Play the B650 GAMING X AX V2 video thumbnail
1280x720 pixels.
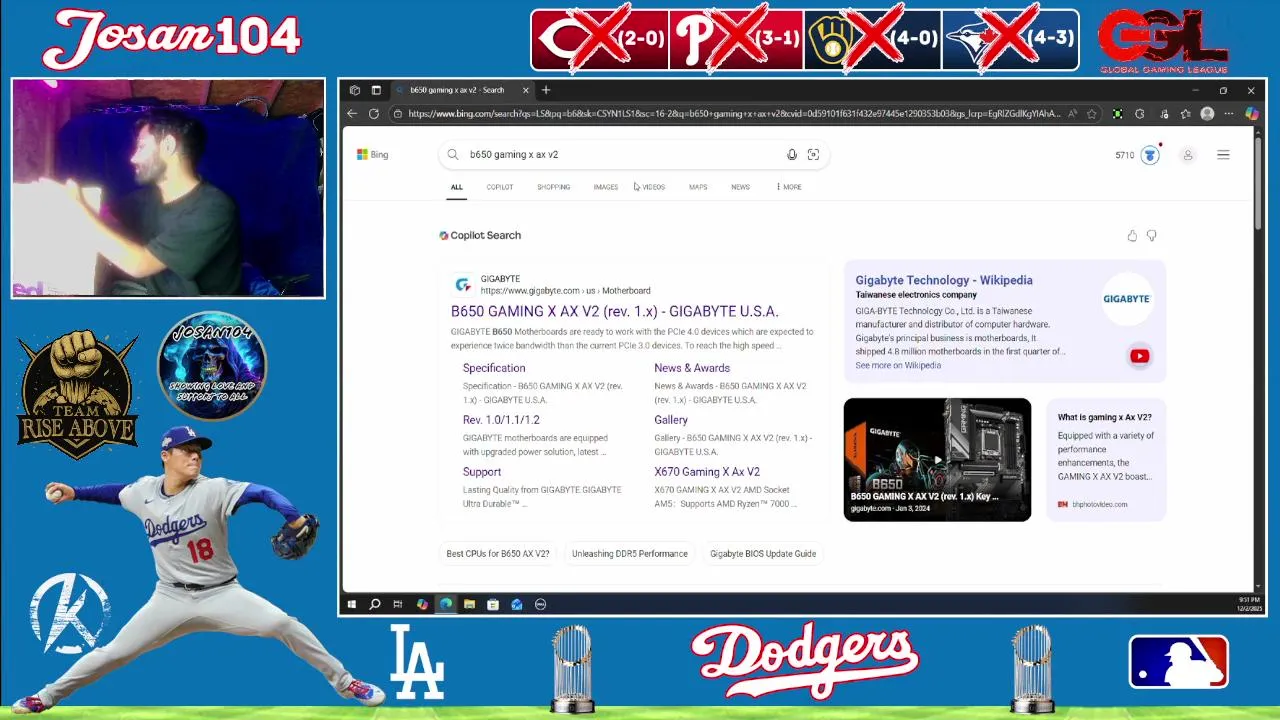tap(937, 460)
